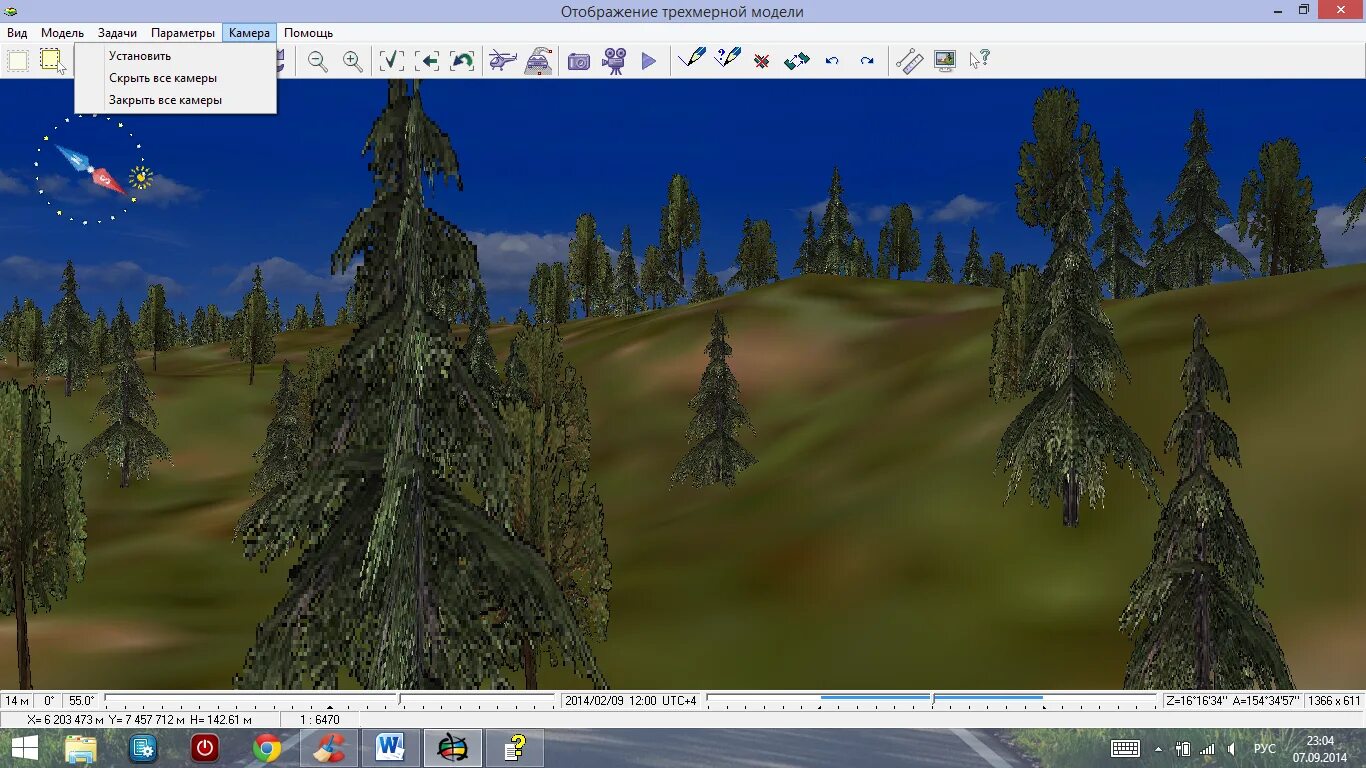
Task: Switch input language РУС in the tray
Action: coord(1264,748)
